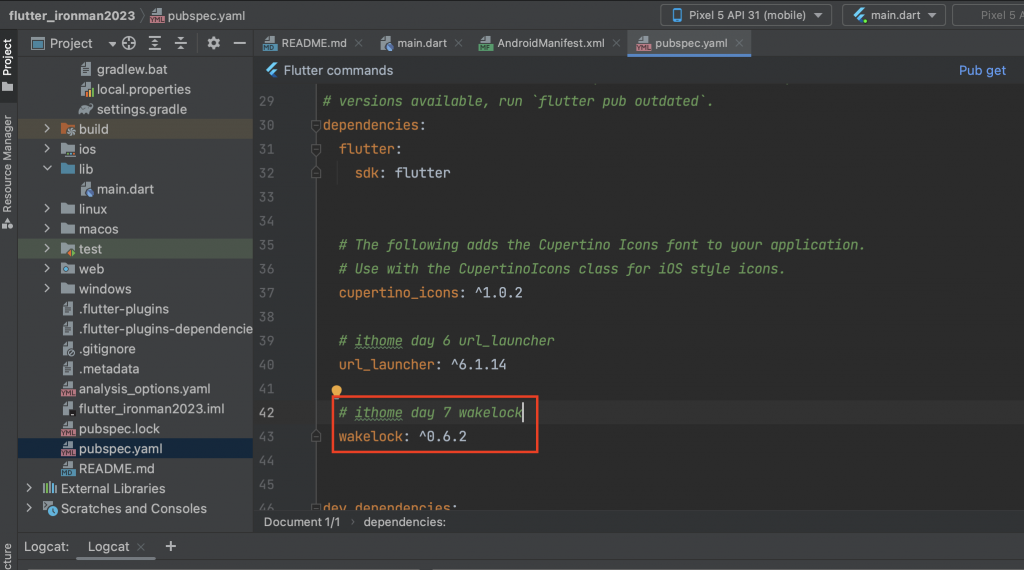Close the AndroidManifest.xml tab

click(x=616, y=43)
